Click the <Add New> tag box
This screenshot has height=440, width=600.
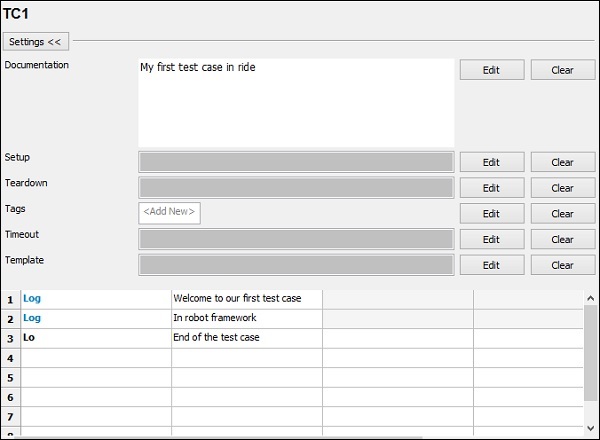point(169,212)
